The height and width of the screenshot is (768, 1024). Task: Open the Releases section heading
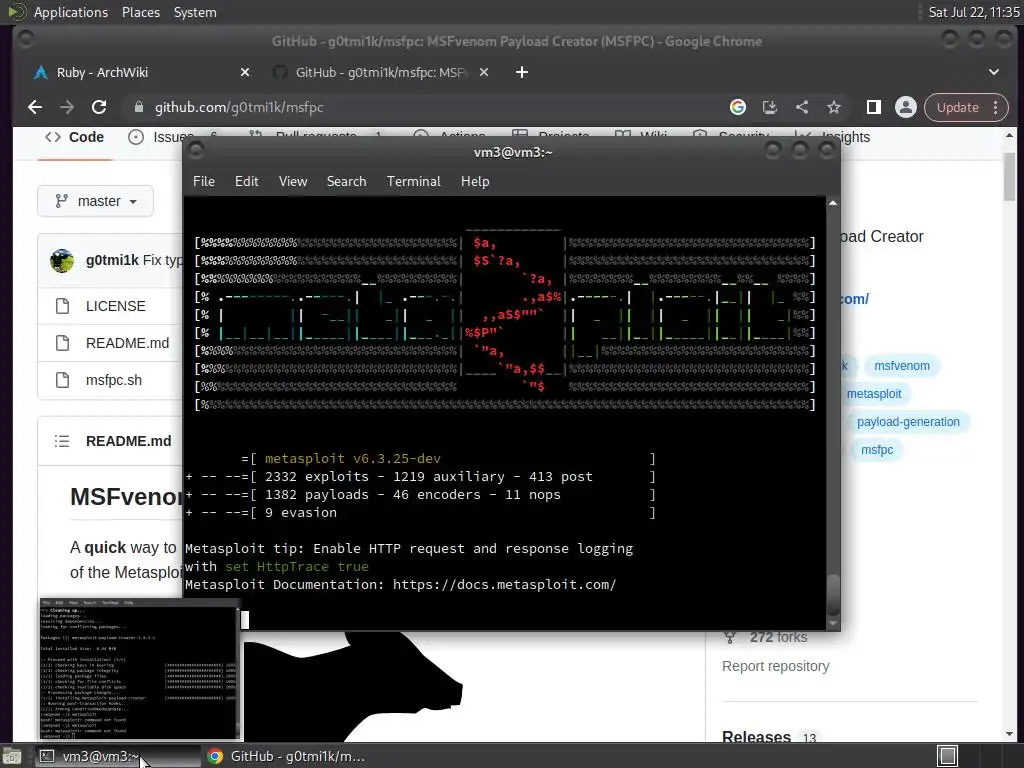(x=756, y=737)
